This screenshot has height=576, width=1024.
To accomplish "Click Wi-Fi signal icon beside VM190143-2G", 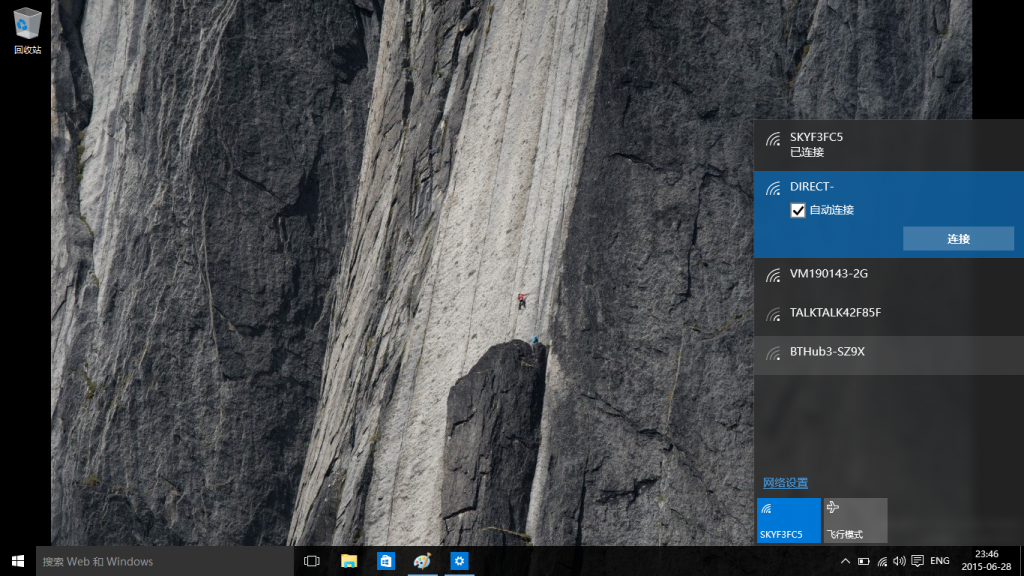I will pos(773,276).
